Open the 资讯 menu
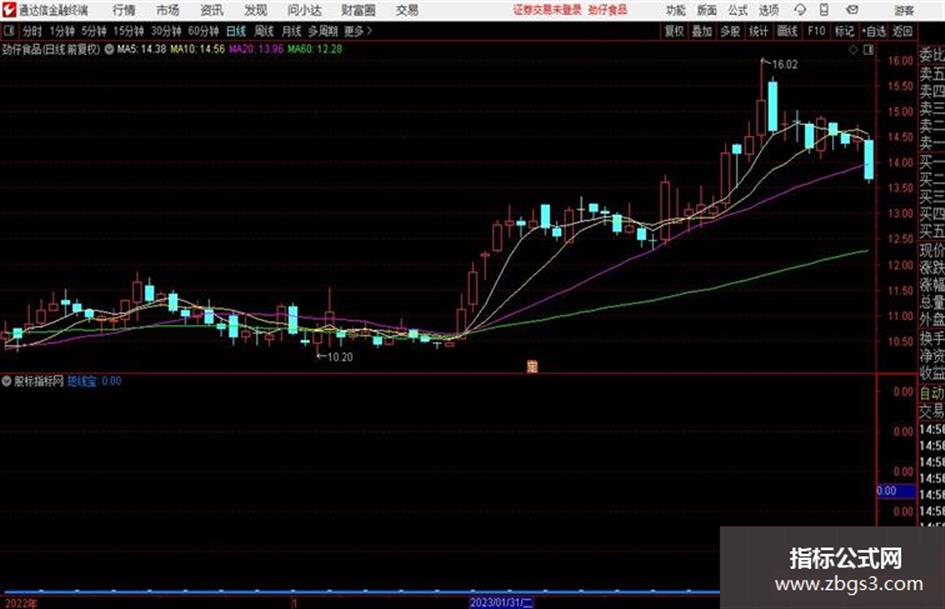This screenshot has height=609, width=945. (x=212, y=10)
